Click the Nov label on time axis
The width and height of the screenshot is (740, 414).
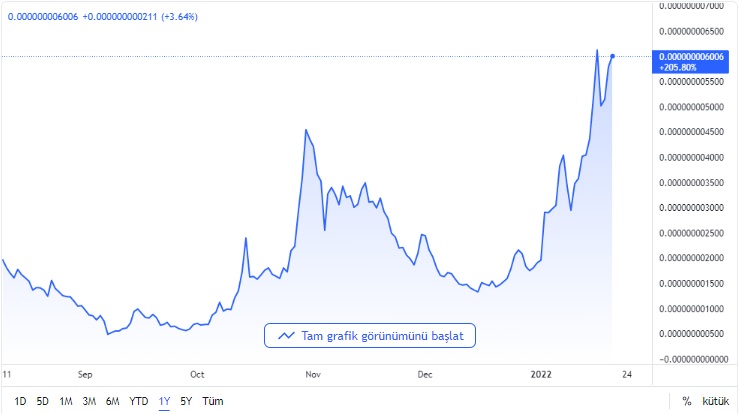(313, 375)
